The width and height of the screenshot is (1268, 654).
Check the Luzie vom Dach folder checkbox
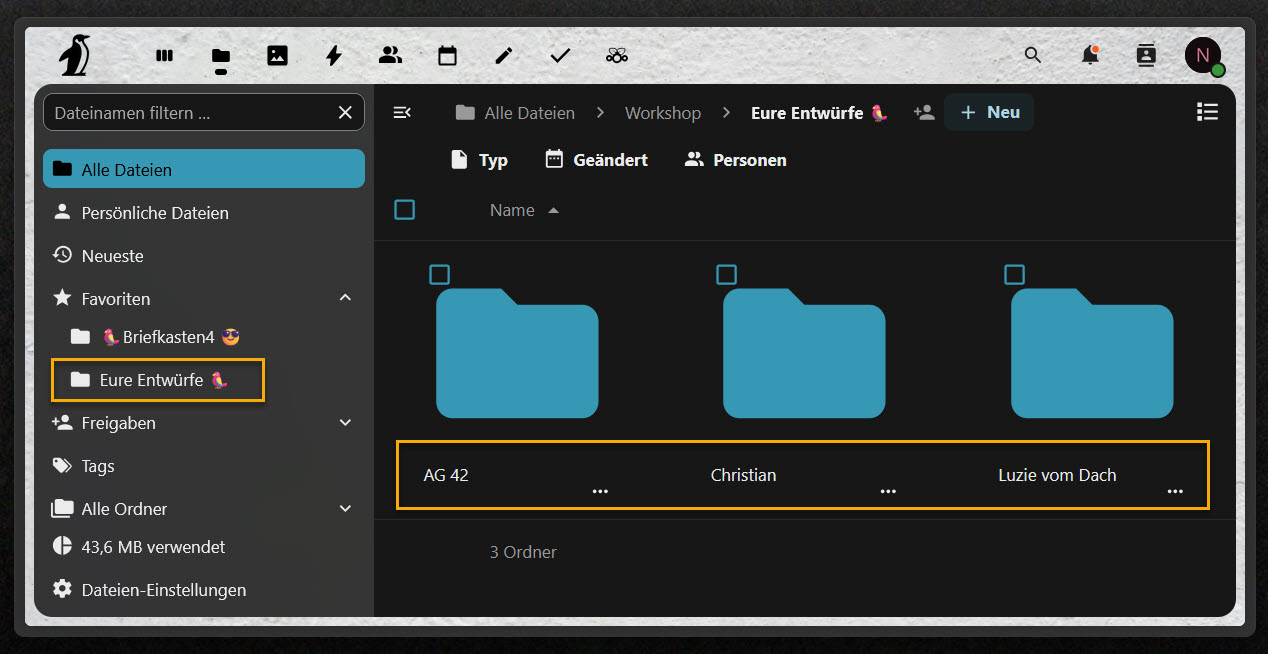pos(1015,275)
